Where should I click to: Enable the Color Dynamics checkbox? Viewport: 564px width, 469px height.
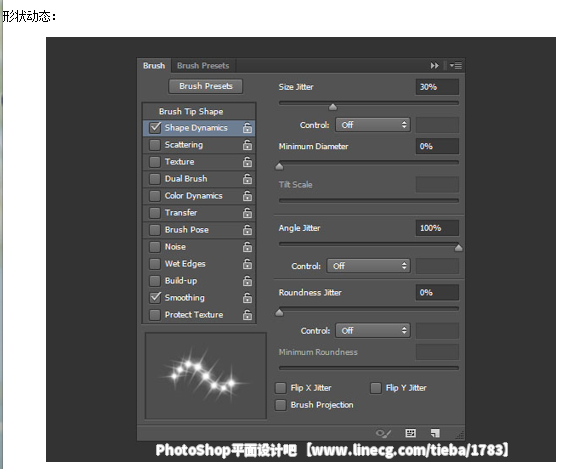(x=155, y=196)
